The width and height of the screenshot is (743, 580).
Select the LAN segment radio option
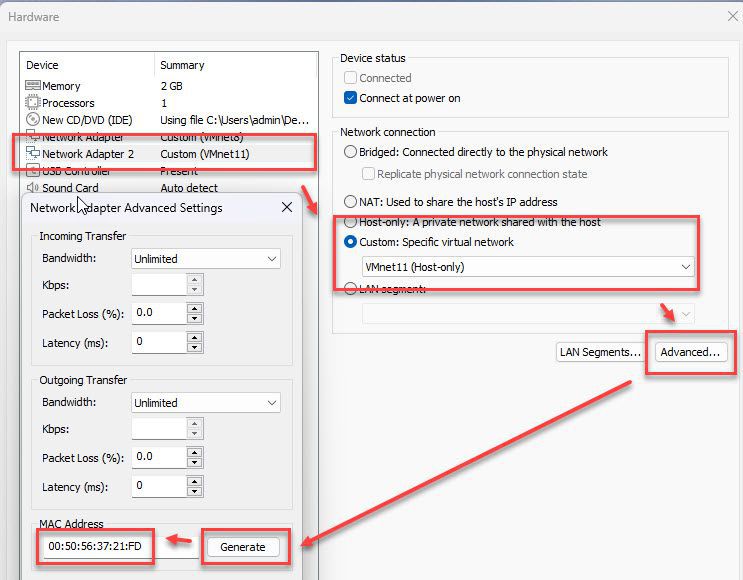click(x=350, y=289)
